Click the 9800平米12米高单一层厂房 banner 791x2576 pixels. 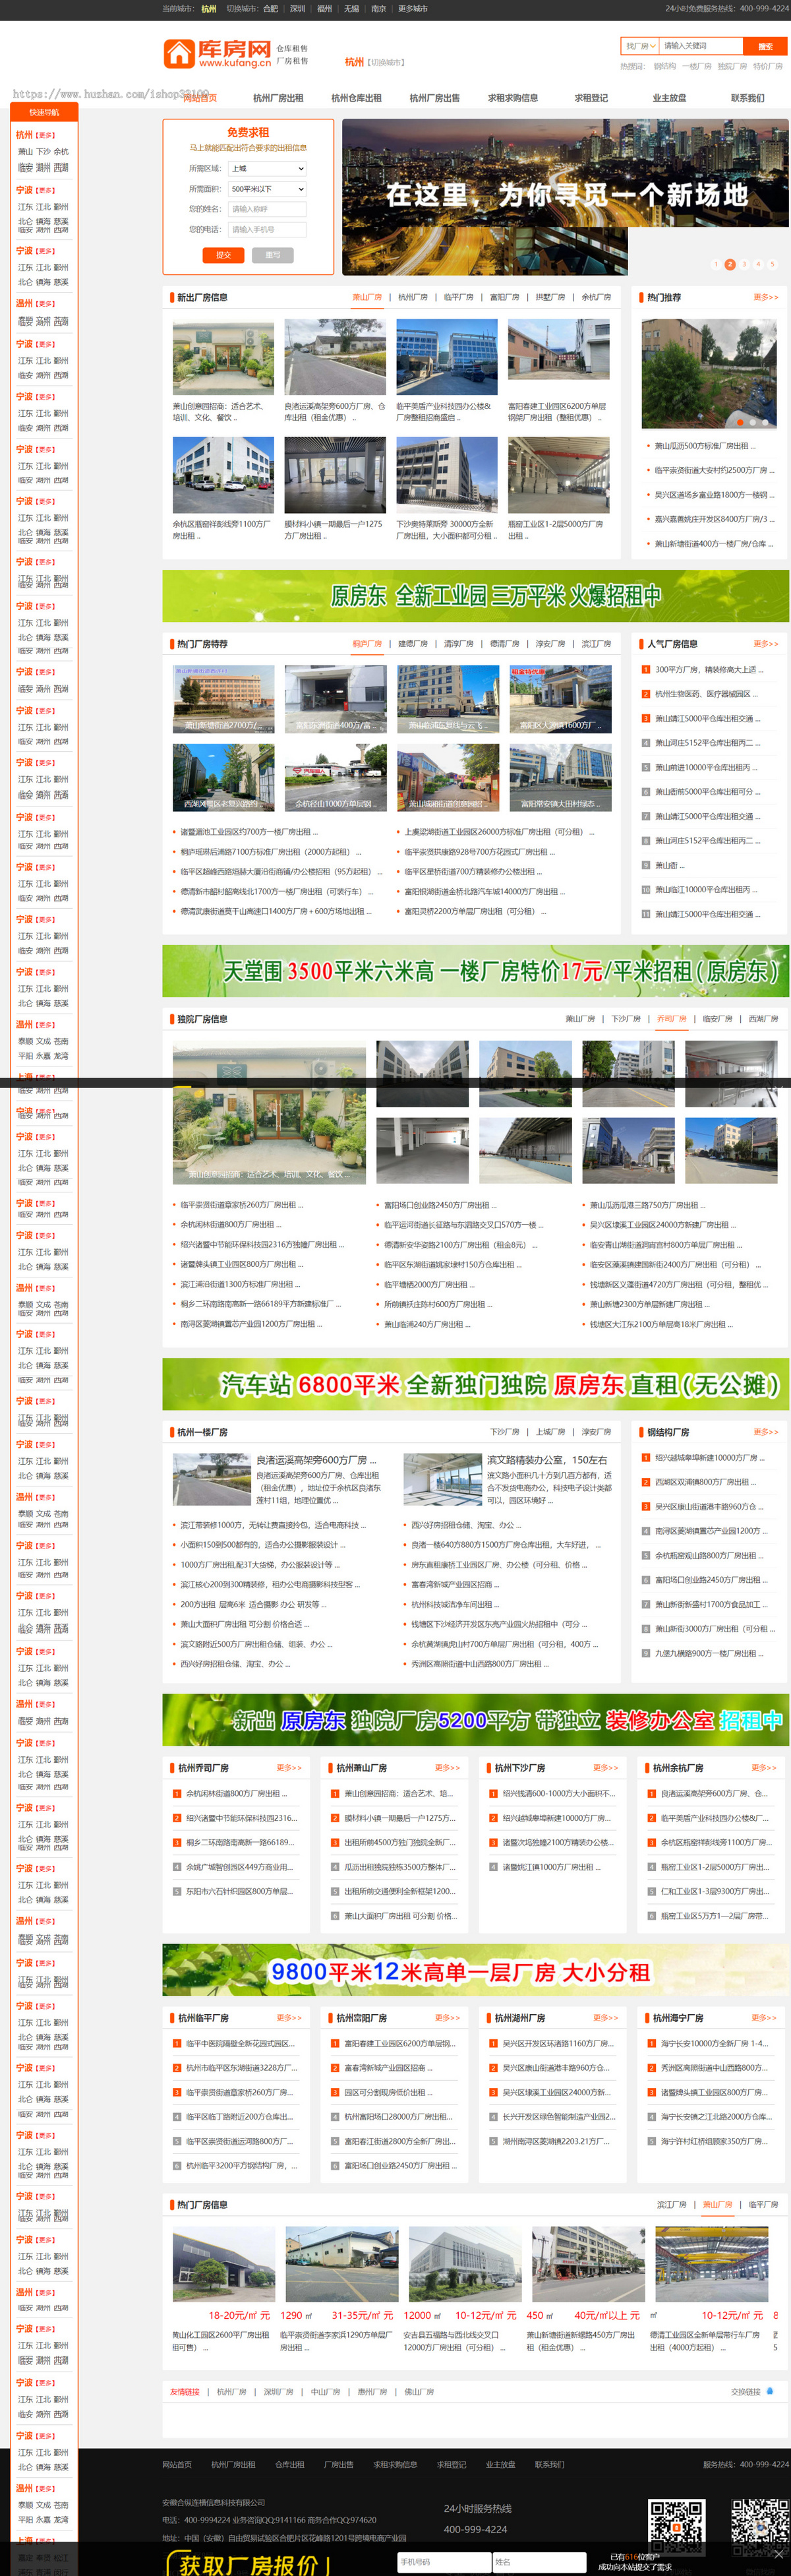pos(476,1971)
